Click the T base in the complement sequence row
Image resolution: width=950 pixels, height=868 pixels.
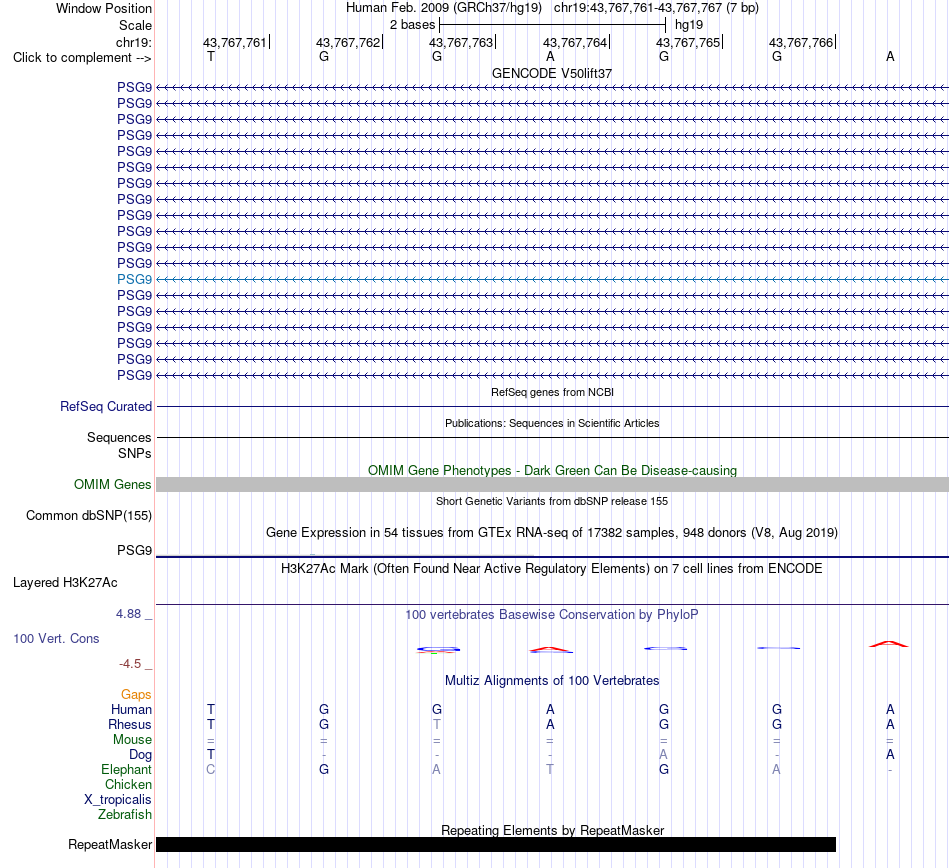click(211, 56)
